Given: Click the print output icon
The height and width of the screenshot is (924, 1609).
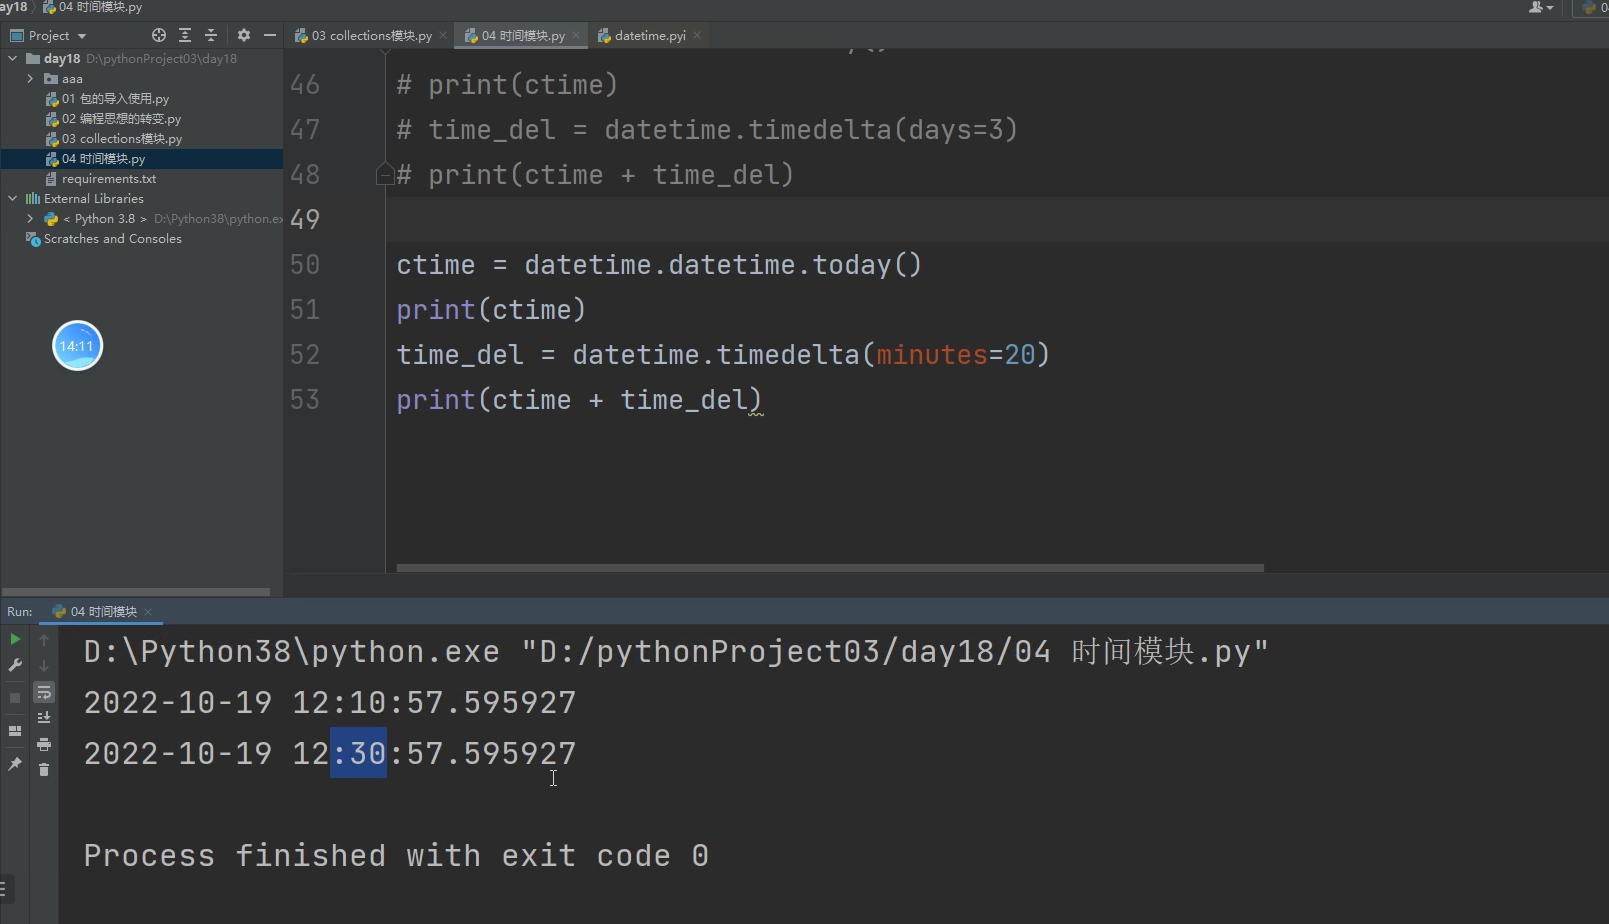Looking at the screenshot, I should (44, 744).
